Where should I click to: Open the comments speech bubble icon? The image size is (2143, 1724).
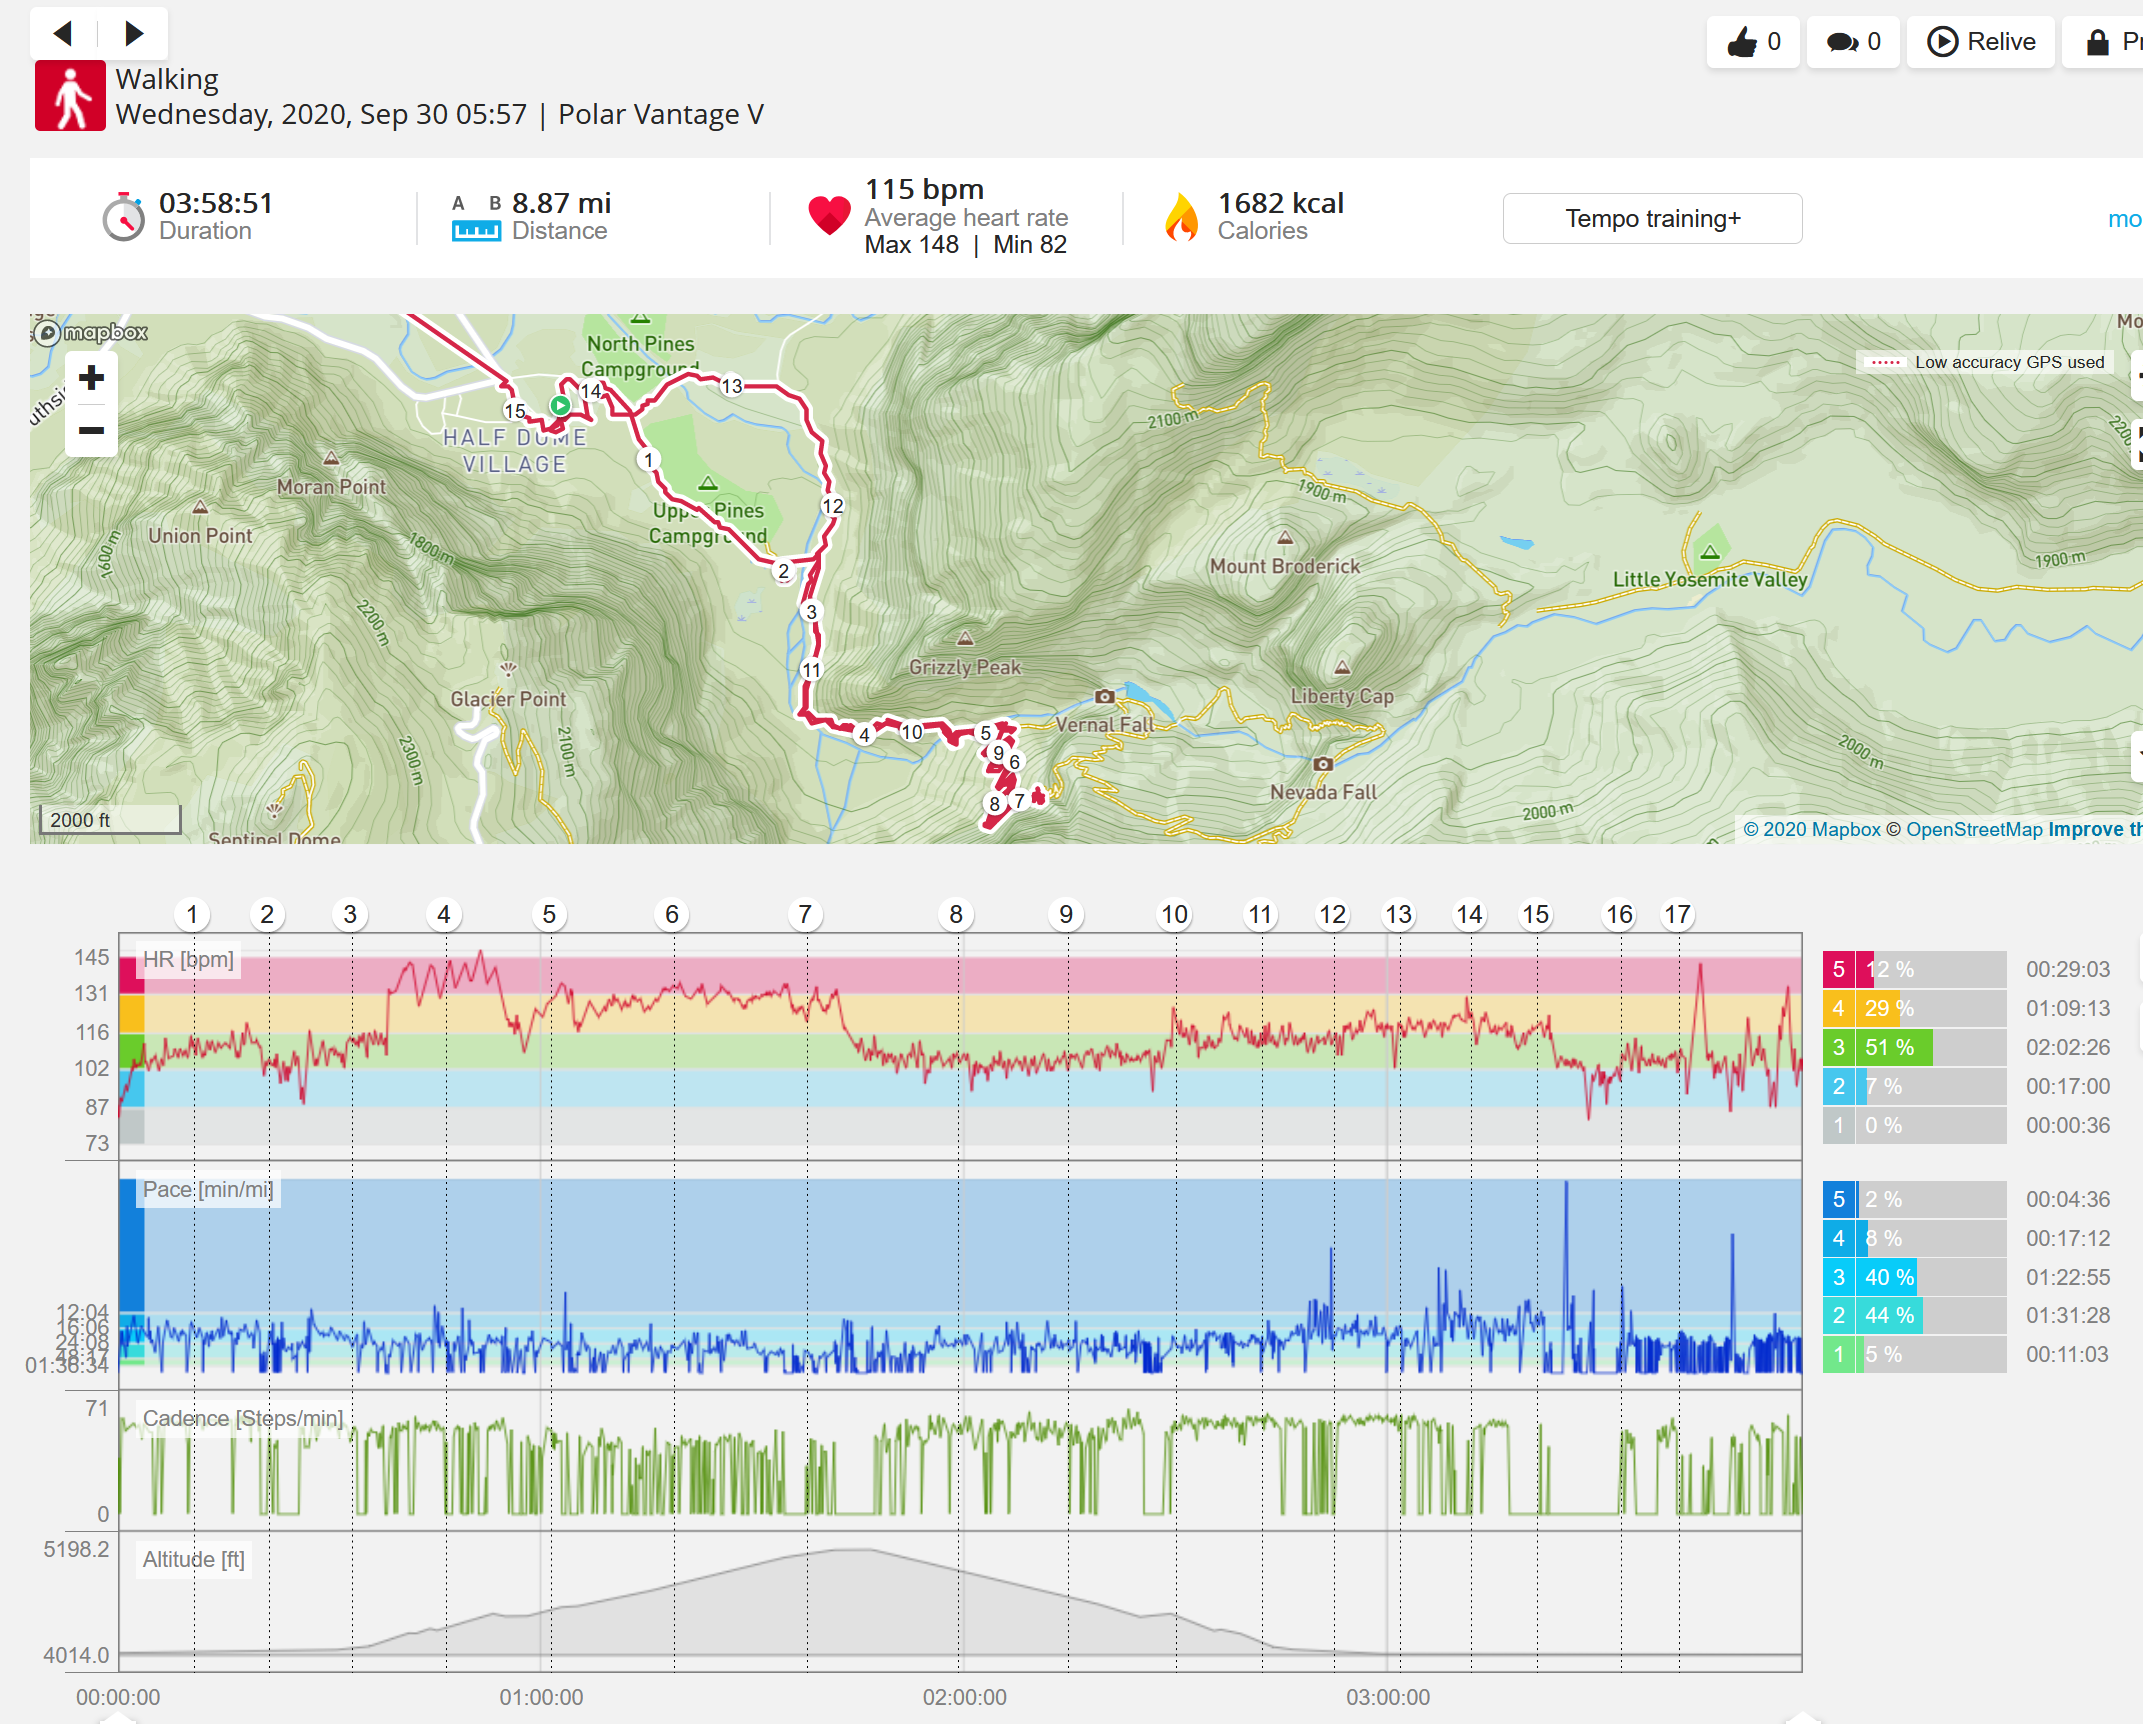click(1842, 42)
